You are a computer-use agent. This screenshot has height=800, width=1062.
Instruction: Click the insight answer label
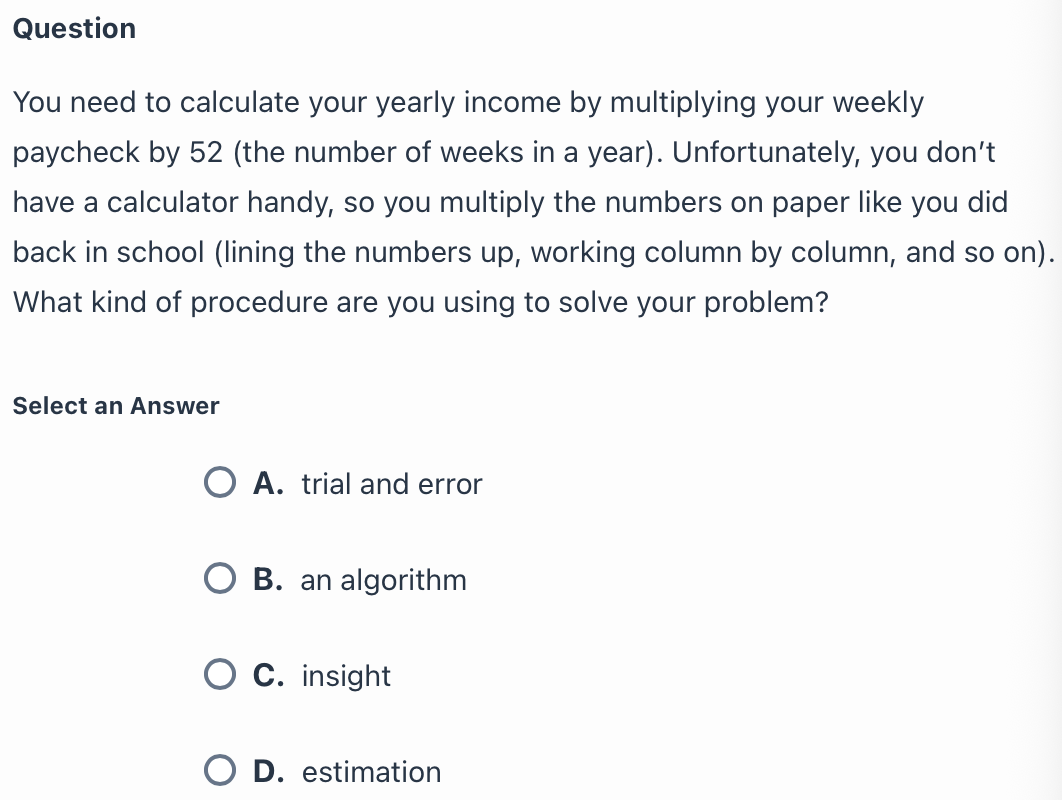click(x=346, y=677)
